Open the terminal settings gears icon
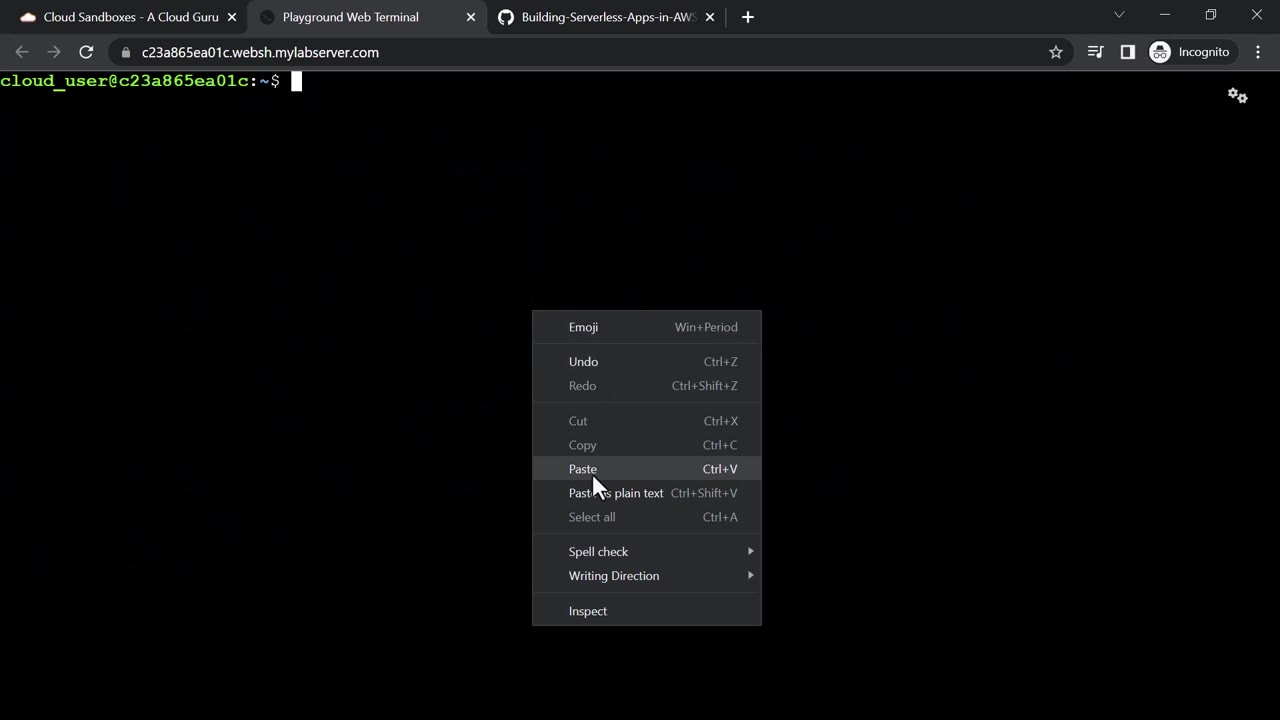The height and width of the screenshot is (720, 1280). click(1238, 95)
